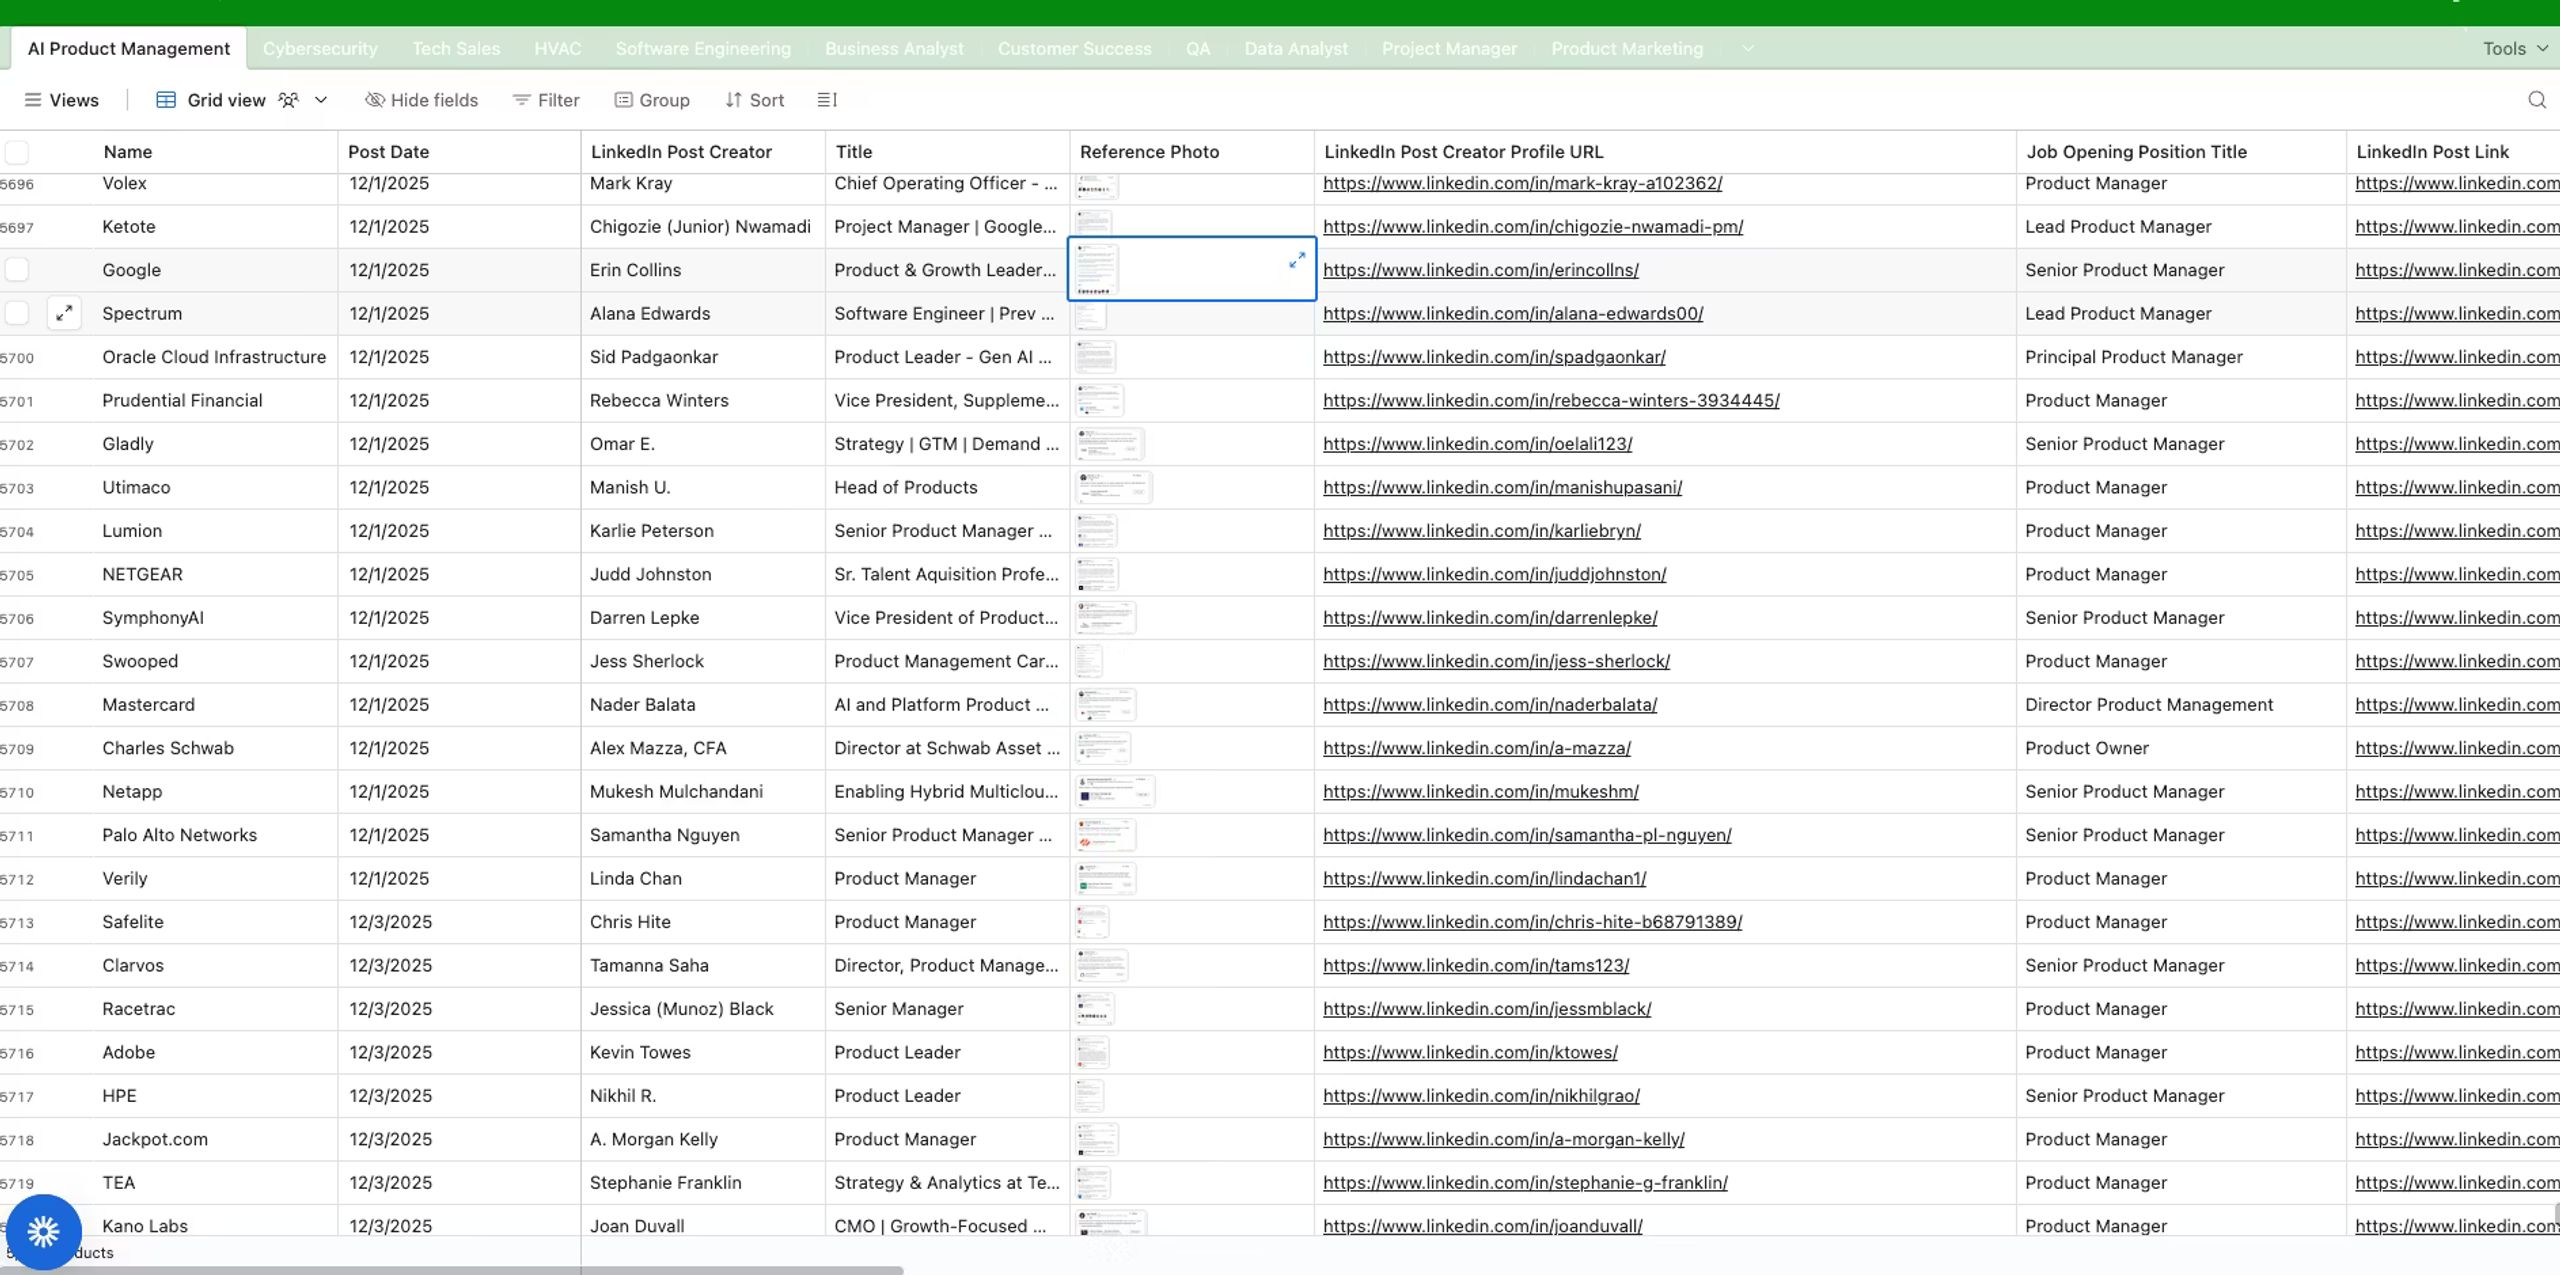This screenshot has height=1275, width=2560.
Task: Select the "Samantha Nguyen" creator cell
Action: [x=703, y=835]
